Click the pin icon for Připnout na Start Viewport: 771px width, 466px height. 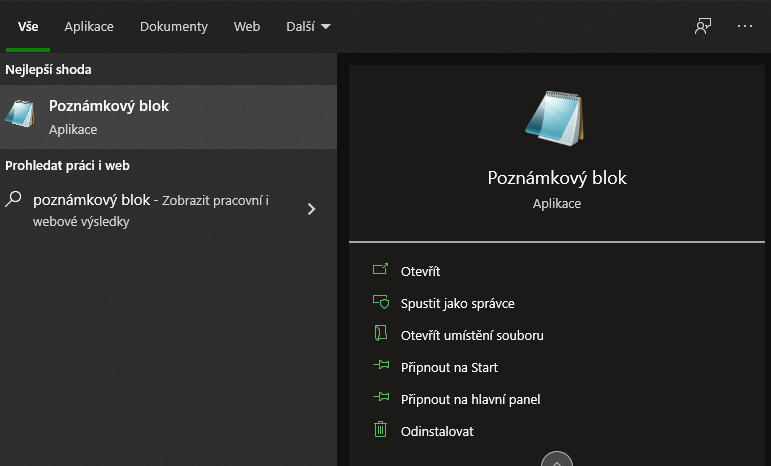click(x=380, y=366)
